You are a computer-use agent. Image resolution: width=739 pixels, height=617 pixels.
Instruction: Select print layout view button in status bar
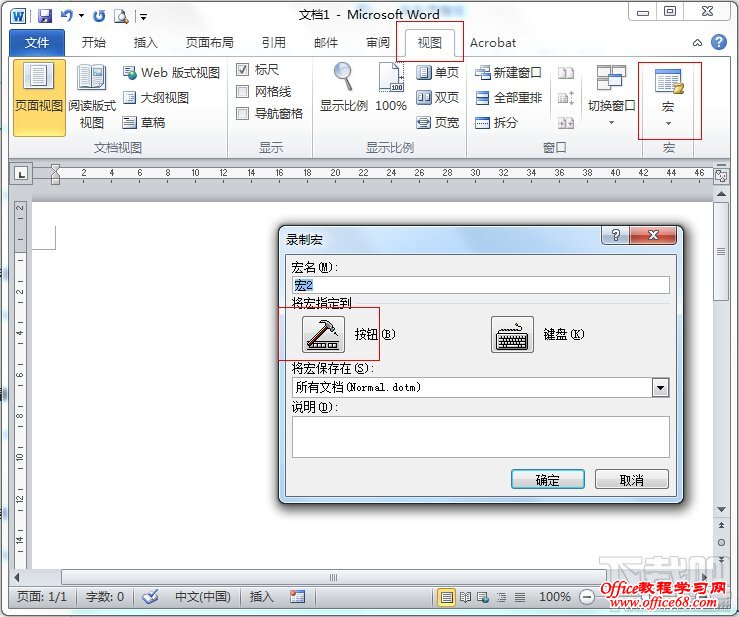pyautogui.click(x=446, y=597)
